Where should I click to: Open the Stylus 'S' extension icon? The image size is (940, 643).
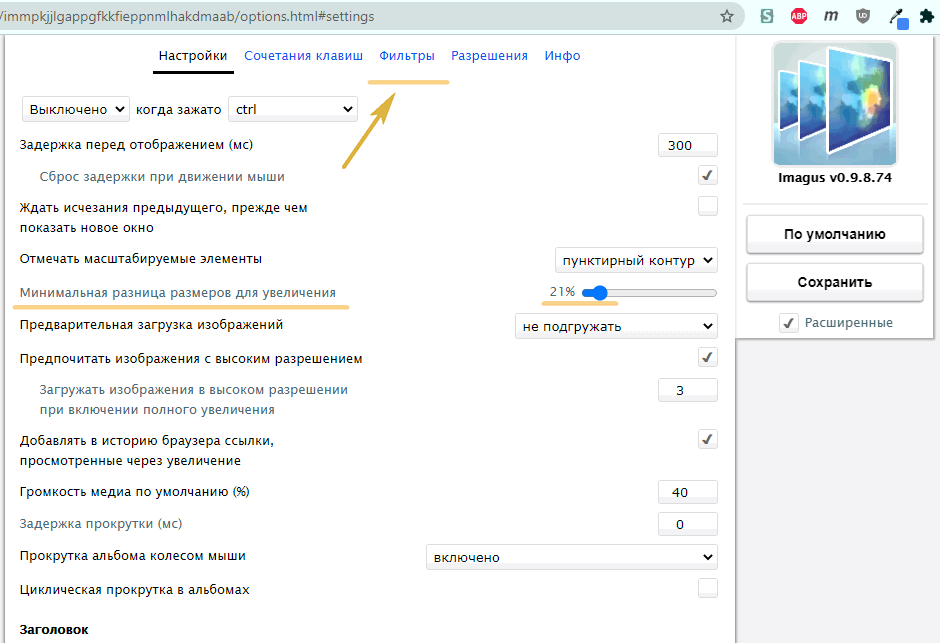pyautogui.click(x=767, y=16)
